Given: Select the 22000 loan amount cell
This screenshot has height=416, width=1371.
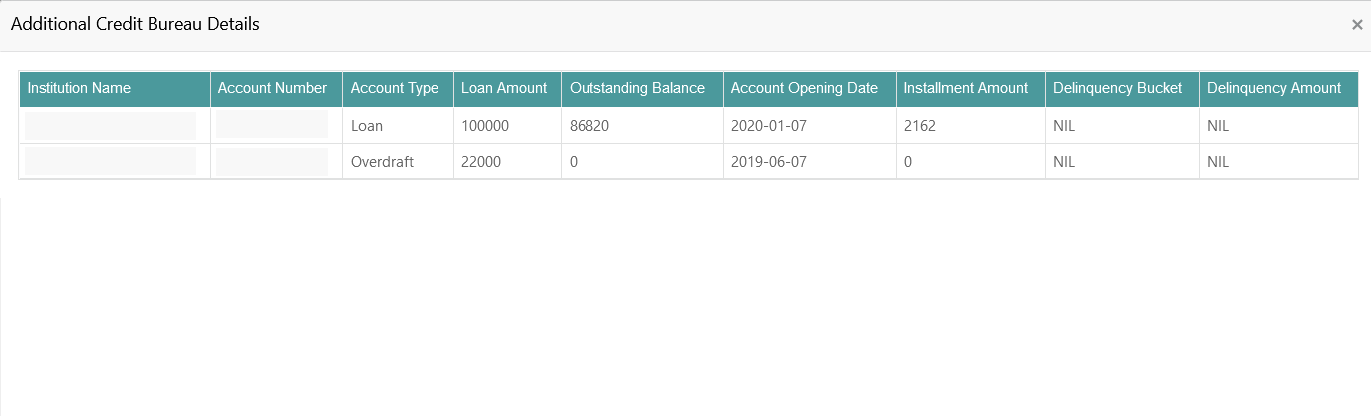Looking at the screenshot, I should tap(481, 162).
